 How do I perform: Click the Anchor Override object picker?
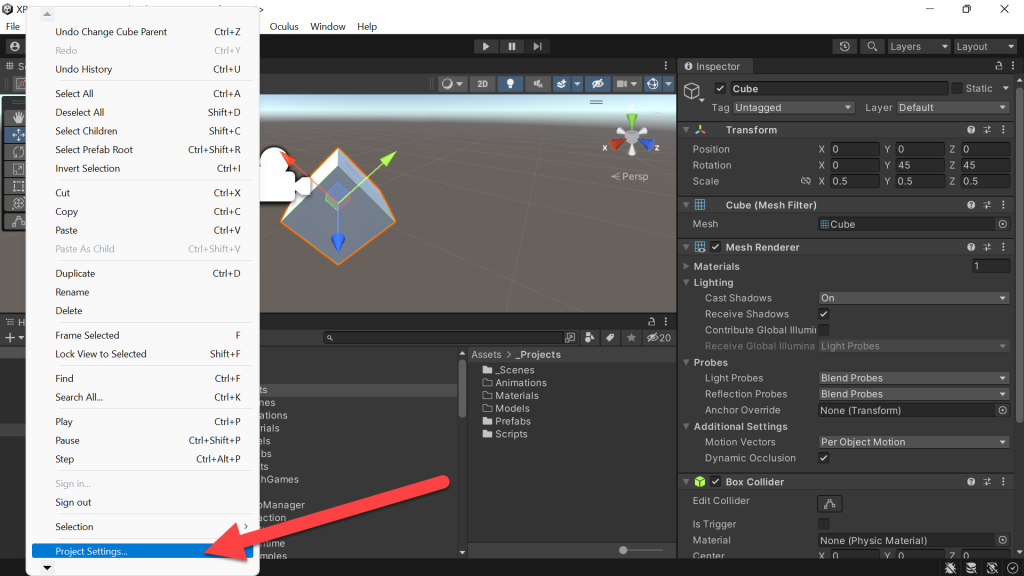click(1002, 410)
